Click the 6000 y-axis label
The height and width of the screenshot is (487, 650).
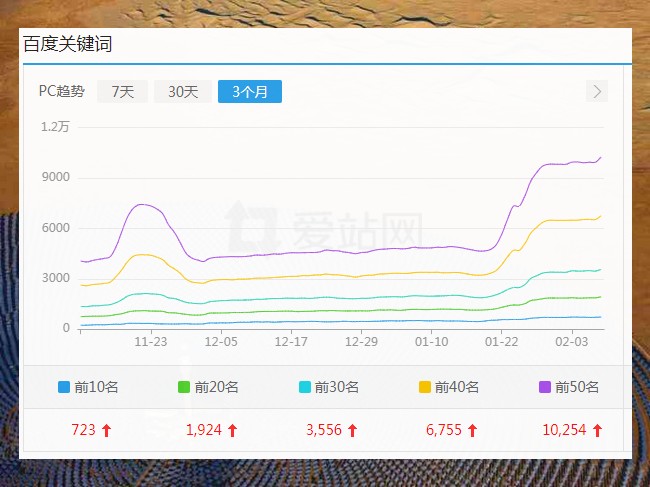click(x=56, y=228)
